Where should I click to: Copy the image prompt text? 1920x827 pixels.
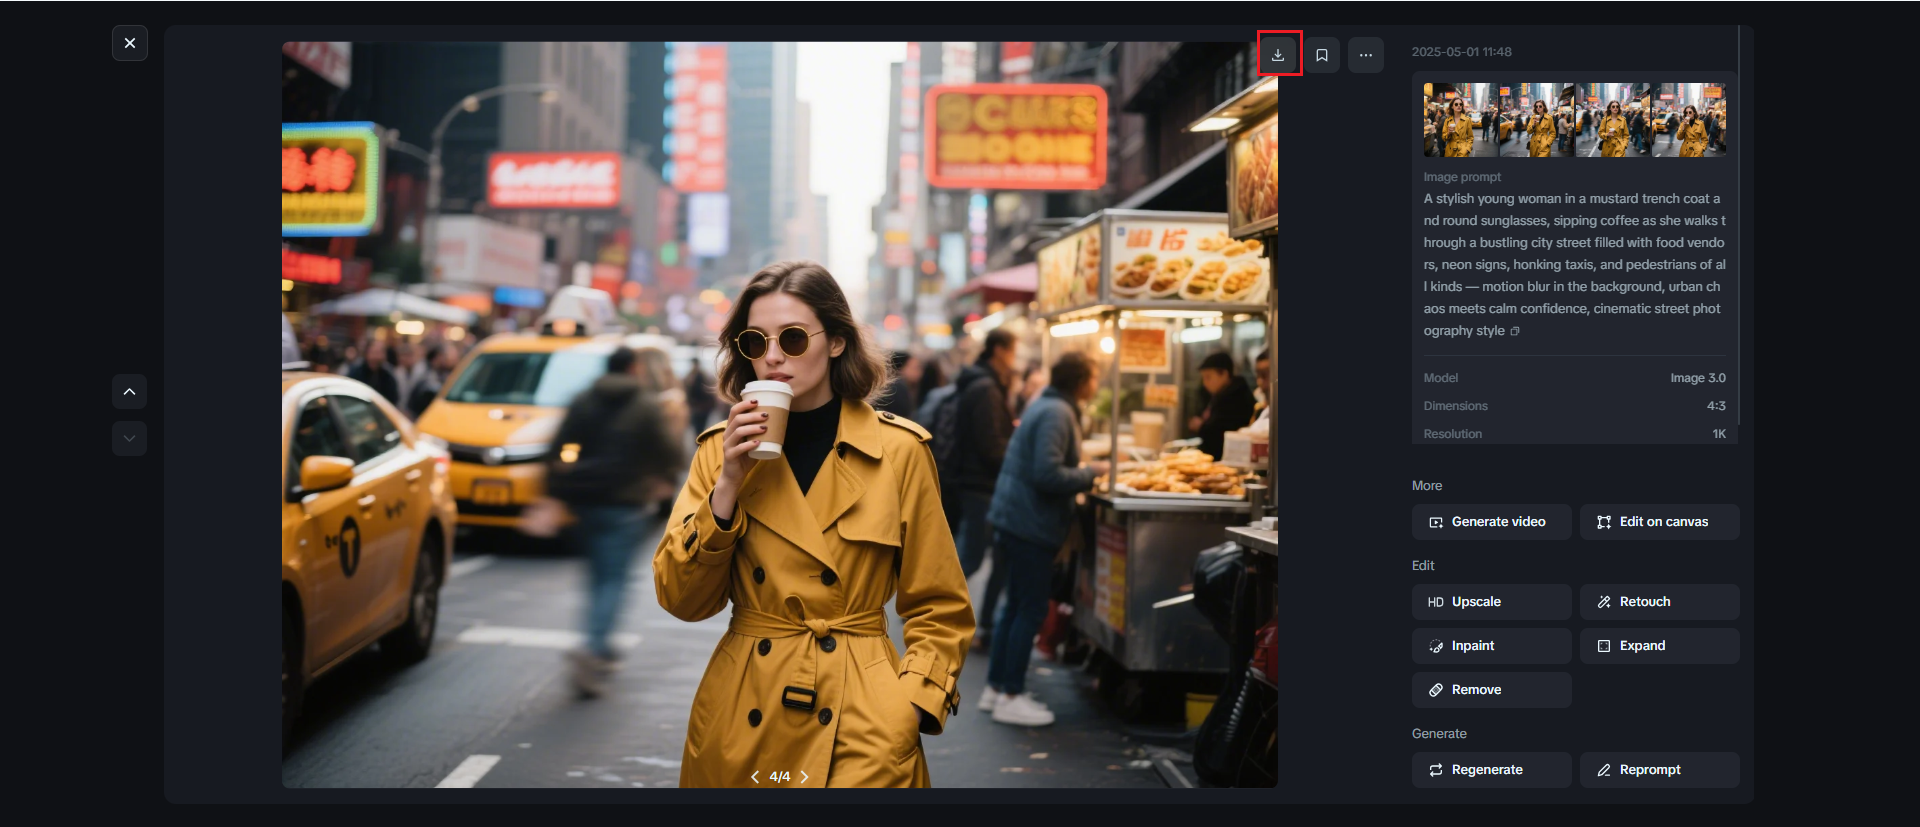click(x=1515, y=331)
